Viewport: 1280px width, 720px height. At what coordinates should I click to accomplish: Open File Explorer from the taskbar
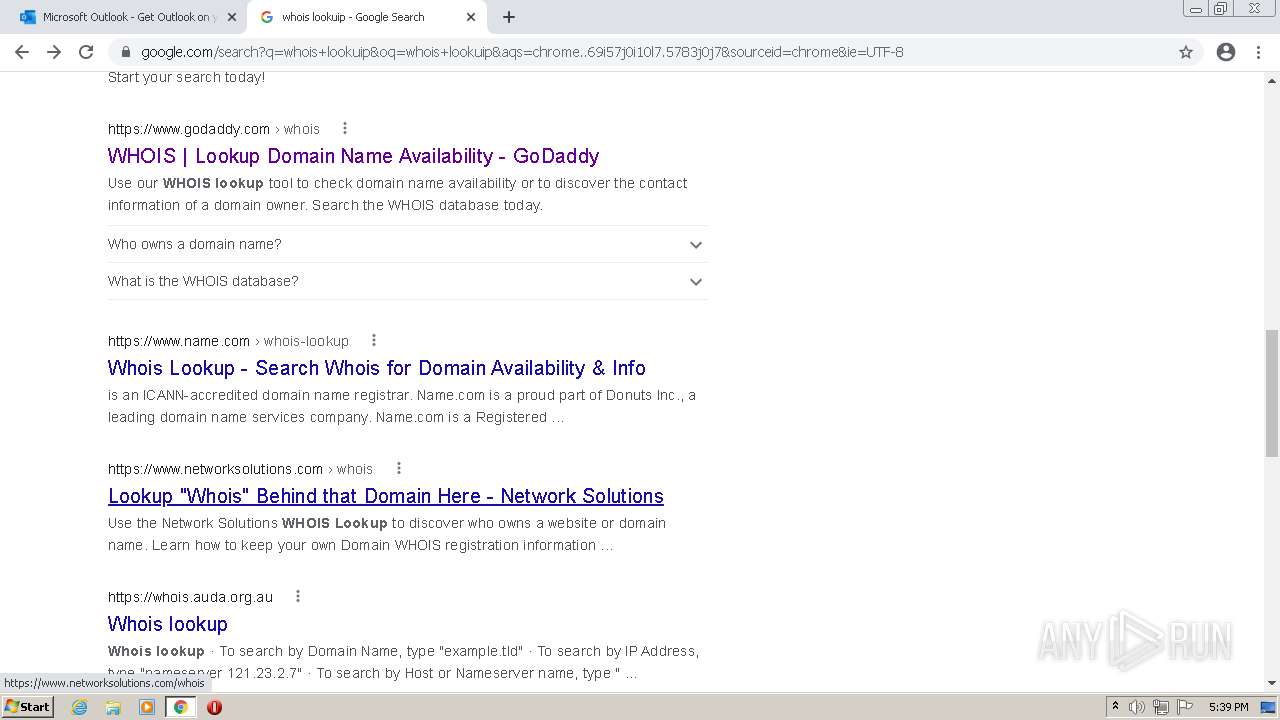tap(113, 707)
